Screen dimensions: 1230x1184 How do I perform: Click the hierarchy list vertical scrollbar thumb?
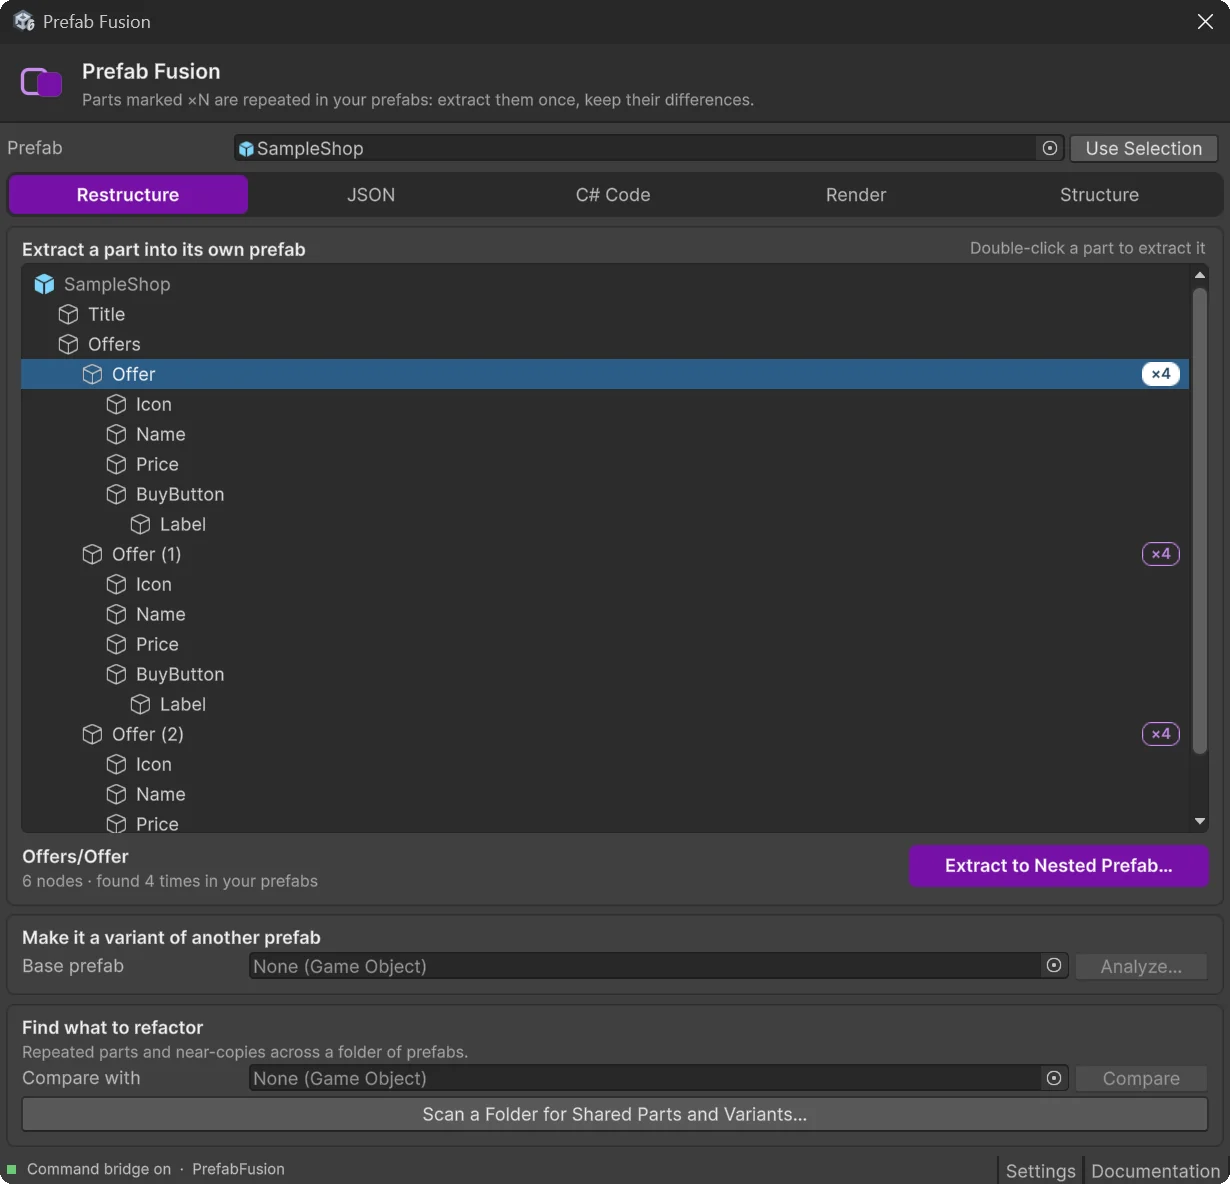(x=1200, y=520)
